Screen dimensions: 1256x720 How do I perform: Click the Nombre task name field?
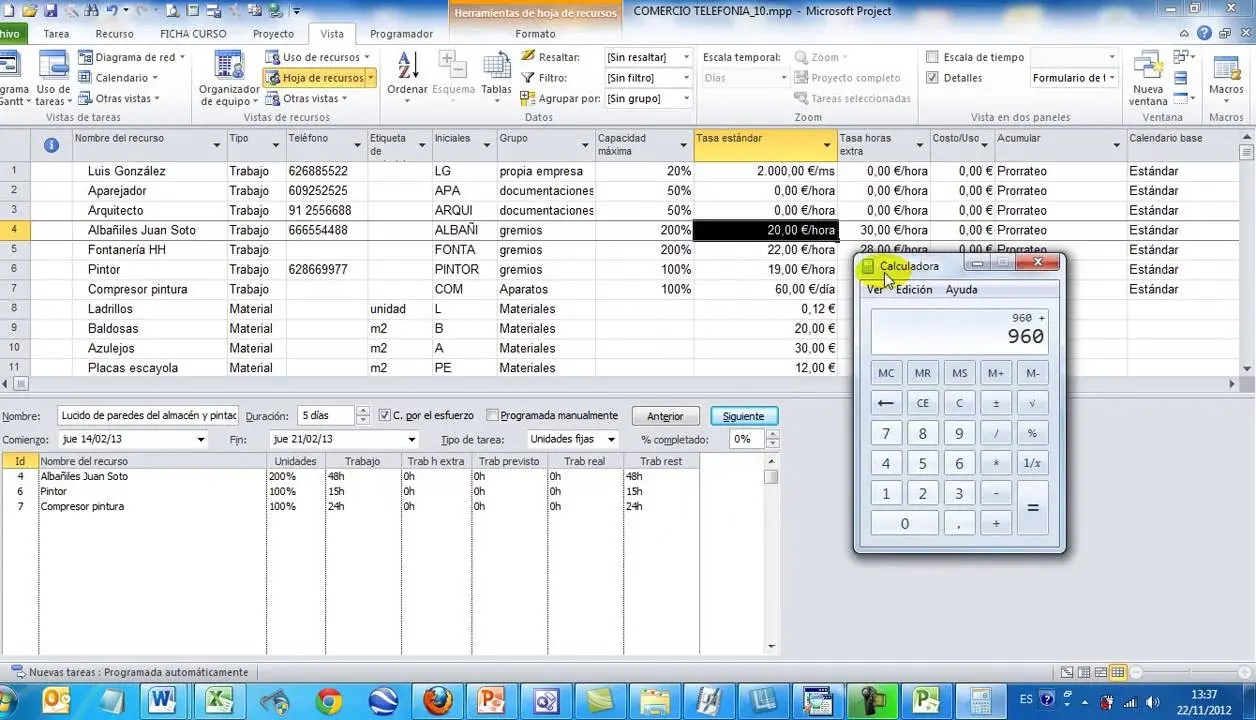pos(148,416)
